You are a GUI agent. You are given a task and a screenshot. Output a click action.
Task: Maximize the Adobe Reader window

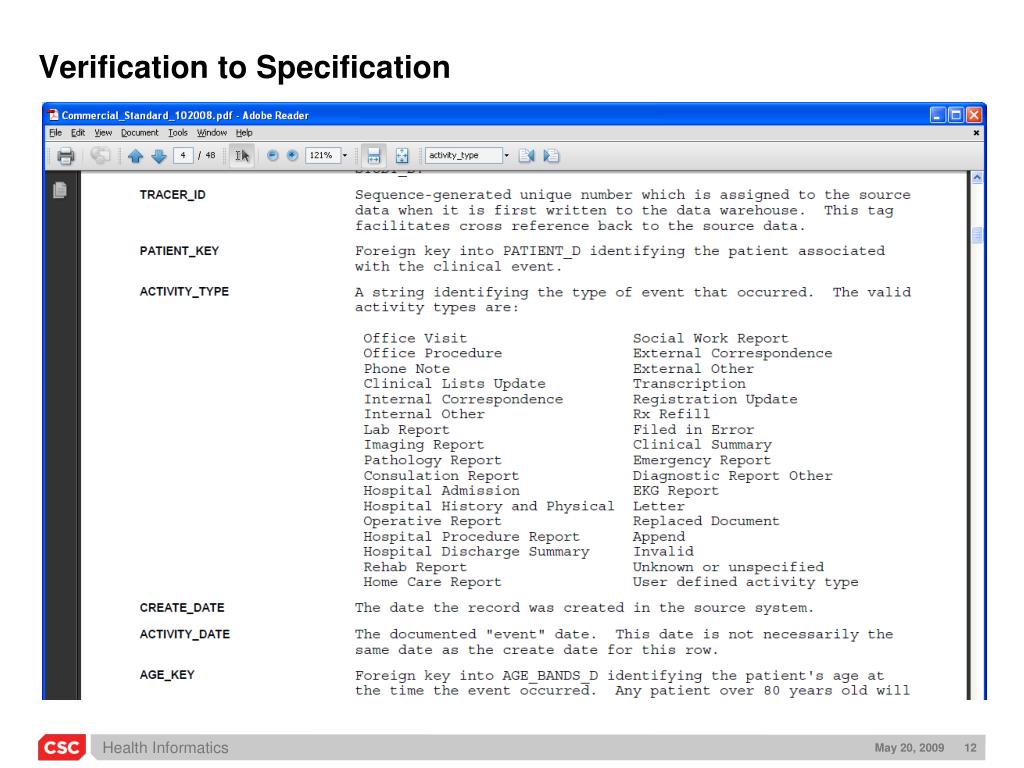[x=956, y=115]
